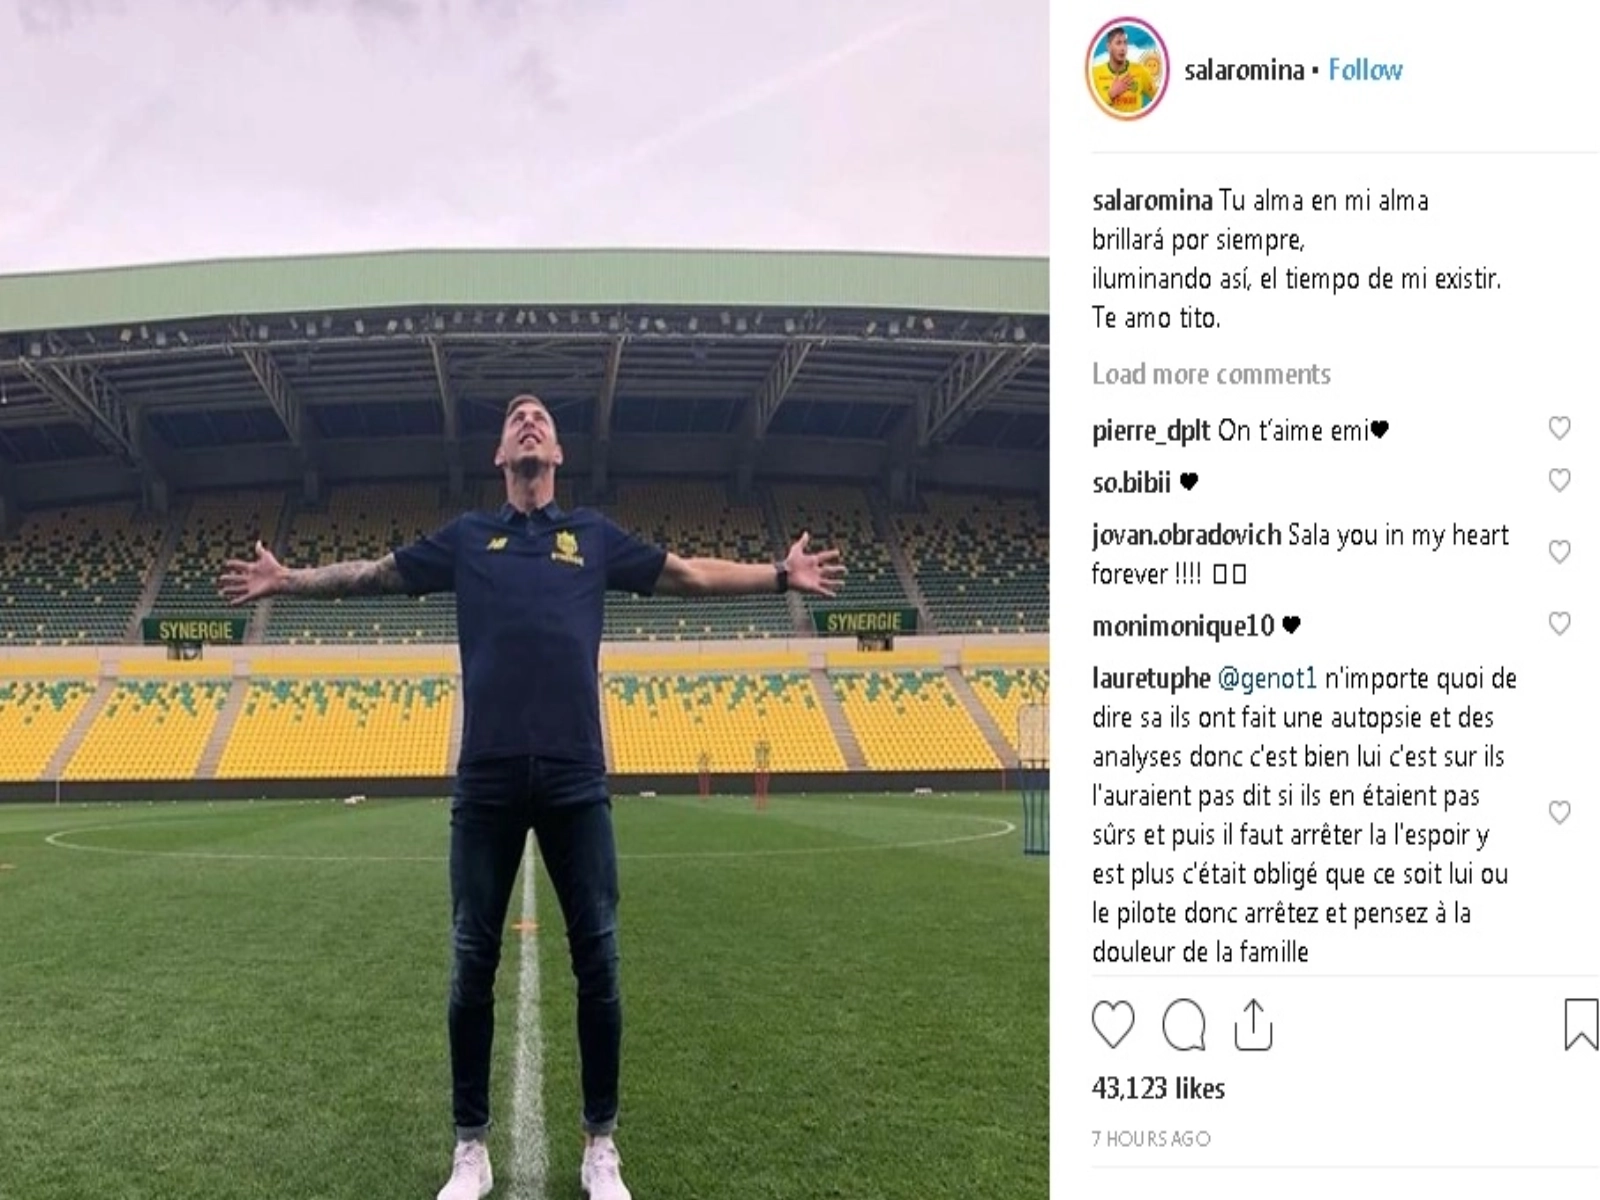Like the post with the heart icon
This screenshot has width=1600, height=1200.
1113,1025
